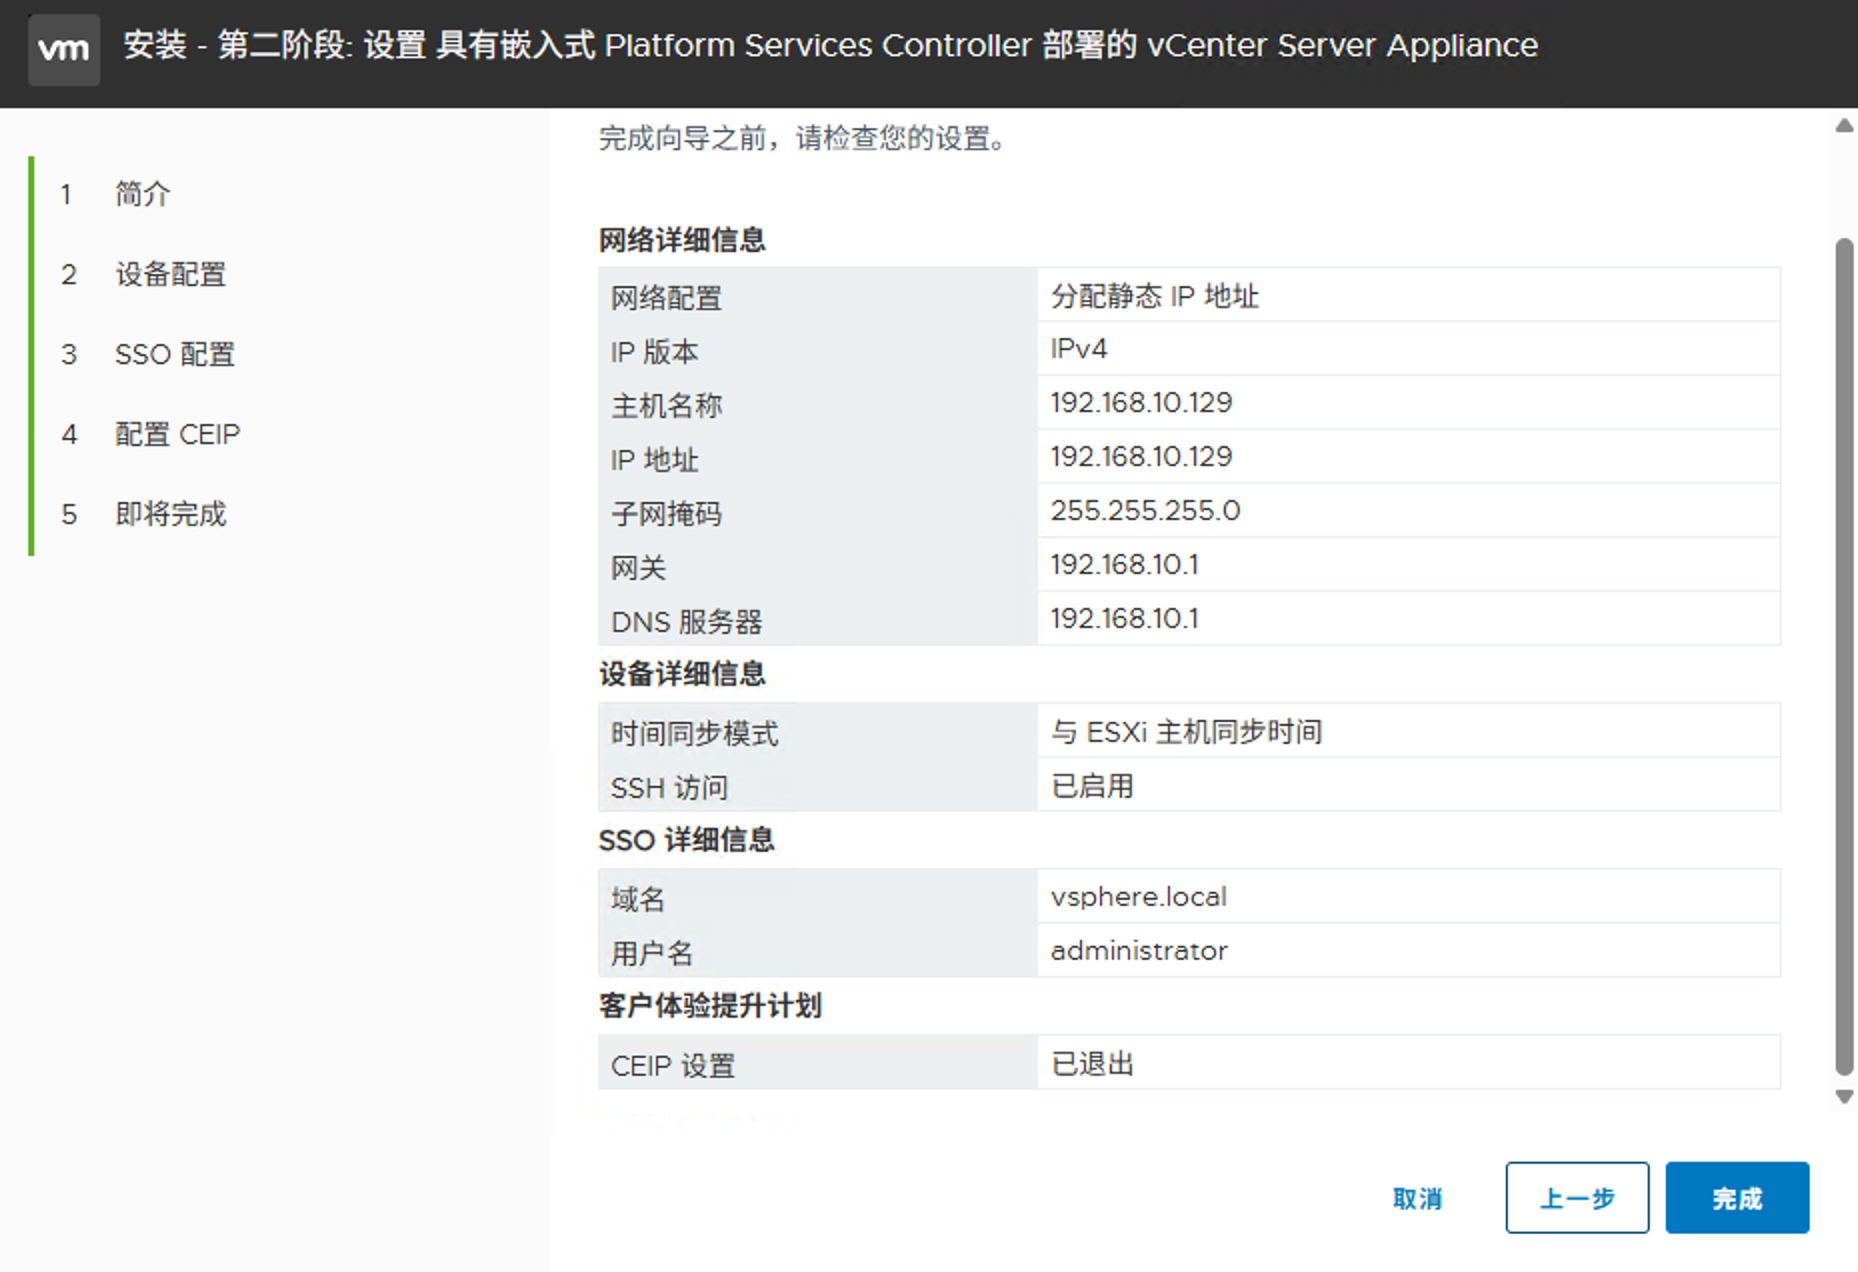1858x1272 pixels.
Task: Click the 用户名 row label
Action: click(x=652, y=953)
